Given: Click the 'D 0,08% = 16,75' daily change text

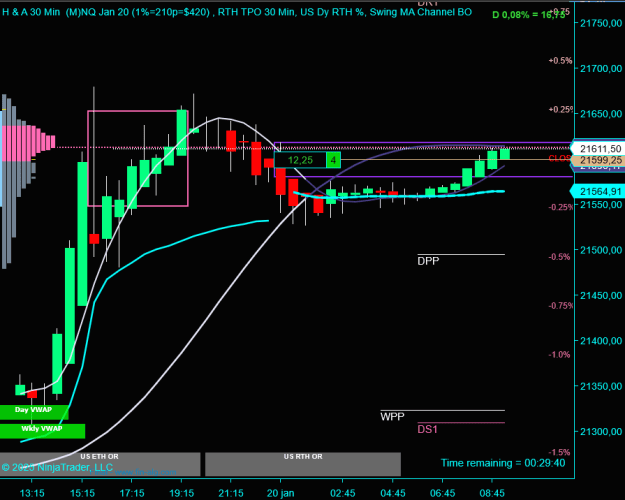Looking at the screenshot, I should coord(529,15).
